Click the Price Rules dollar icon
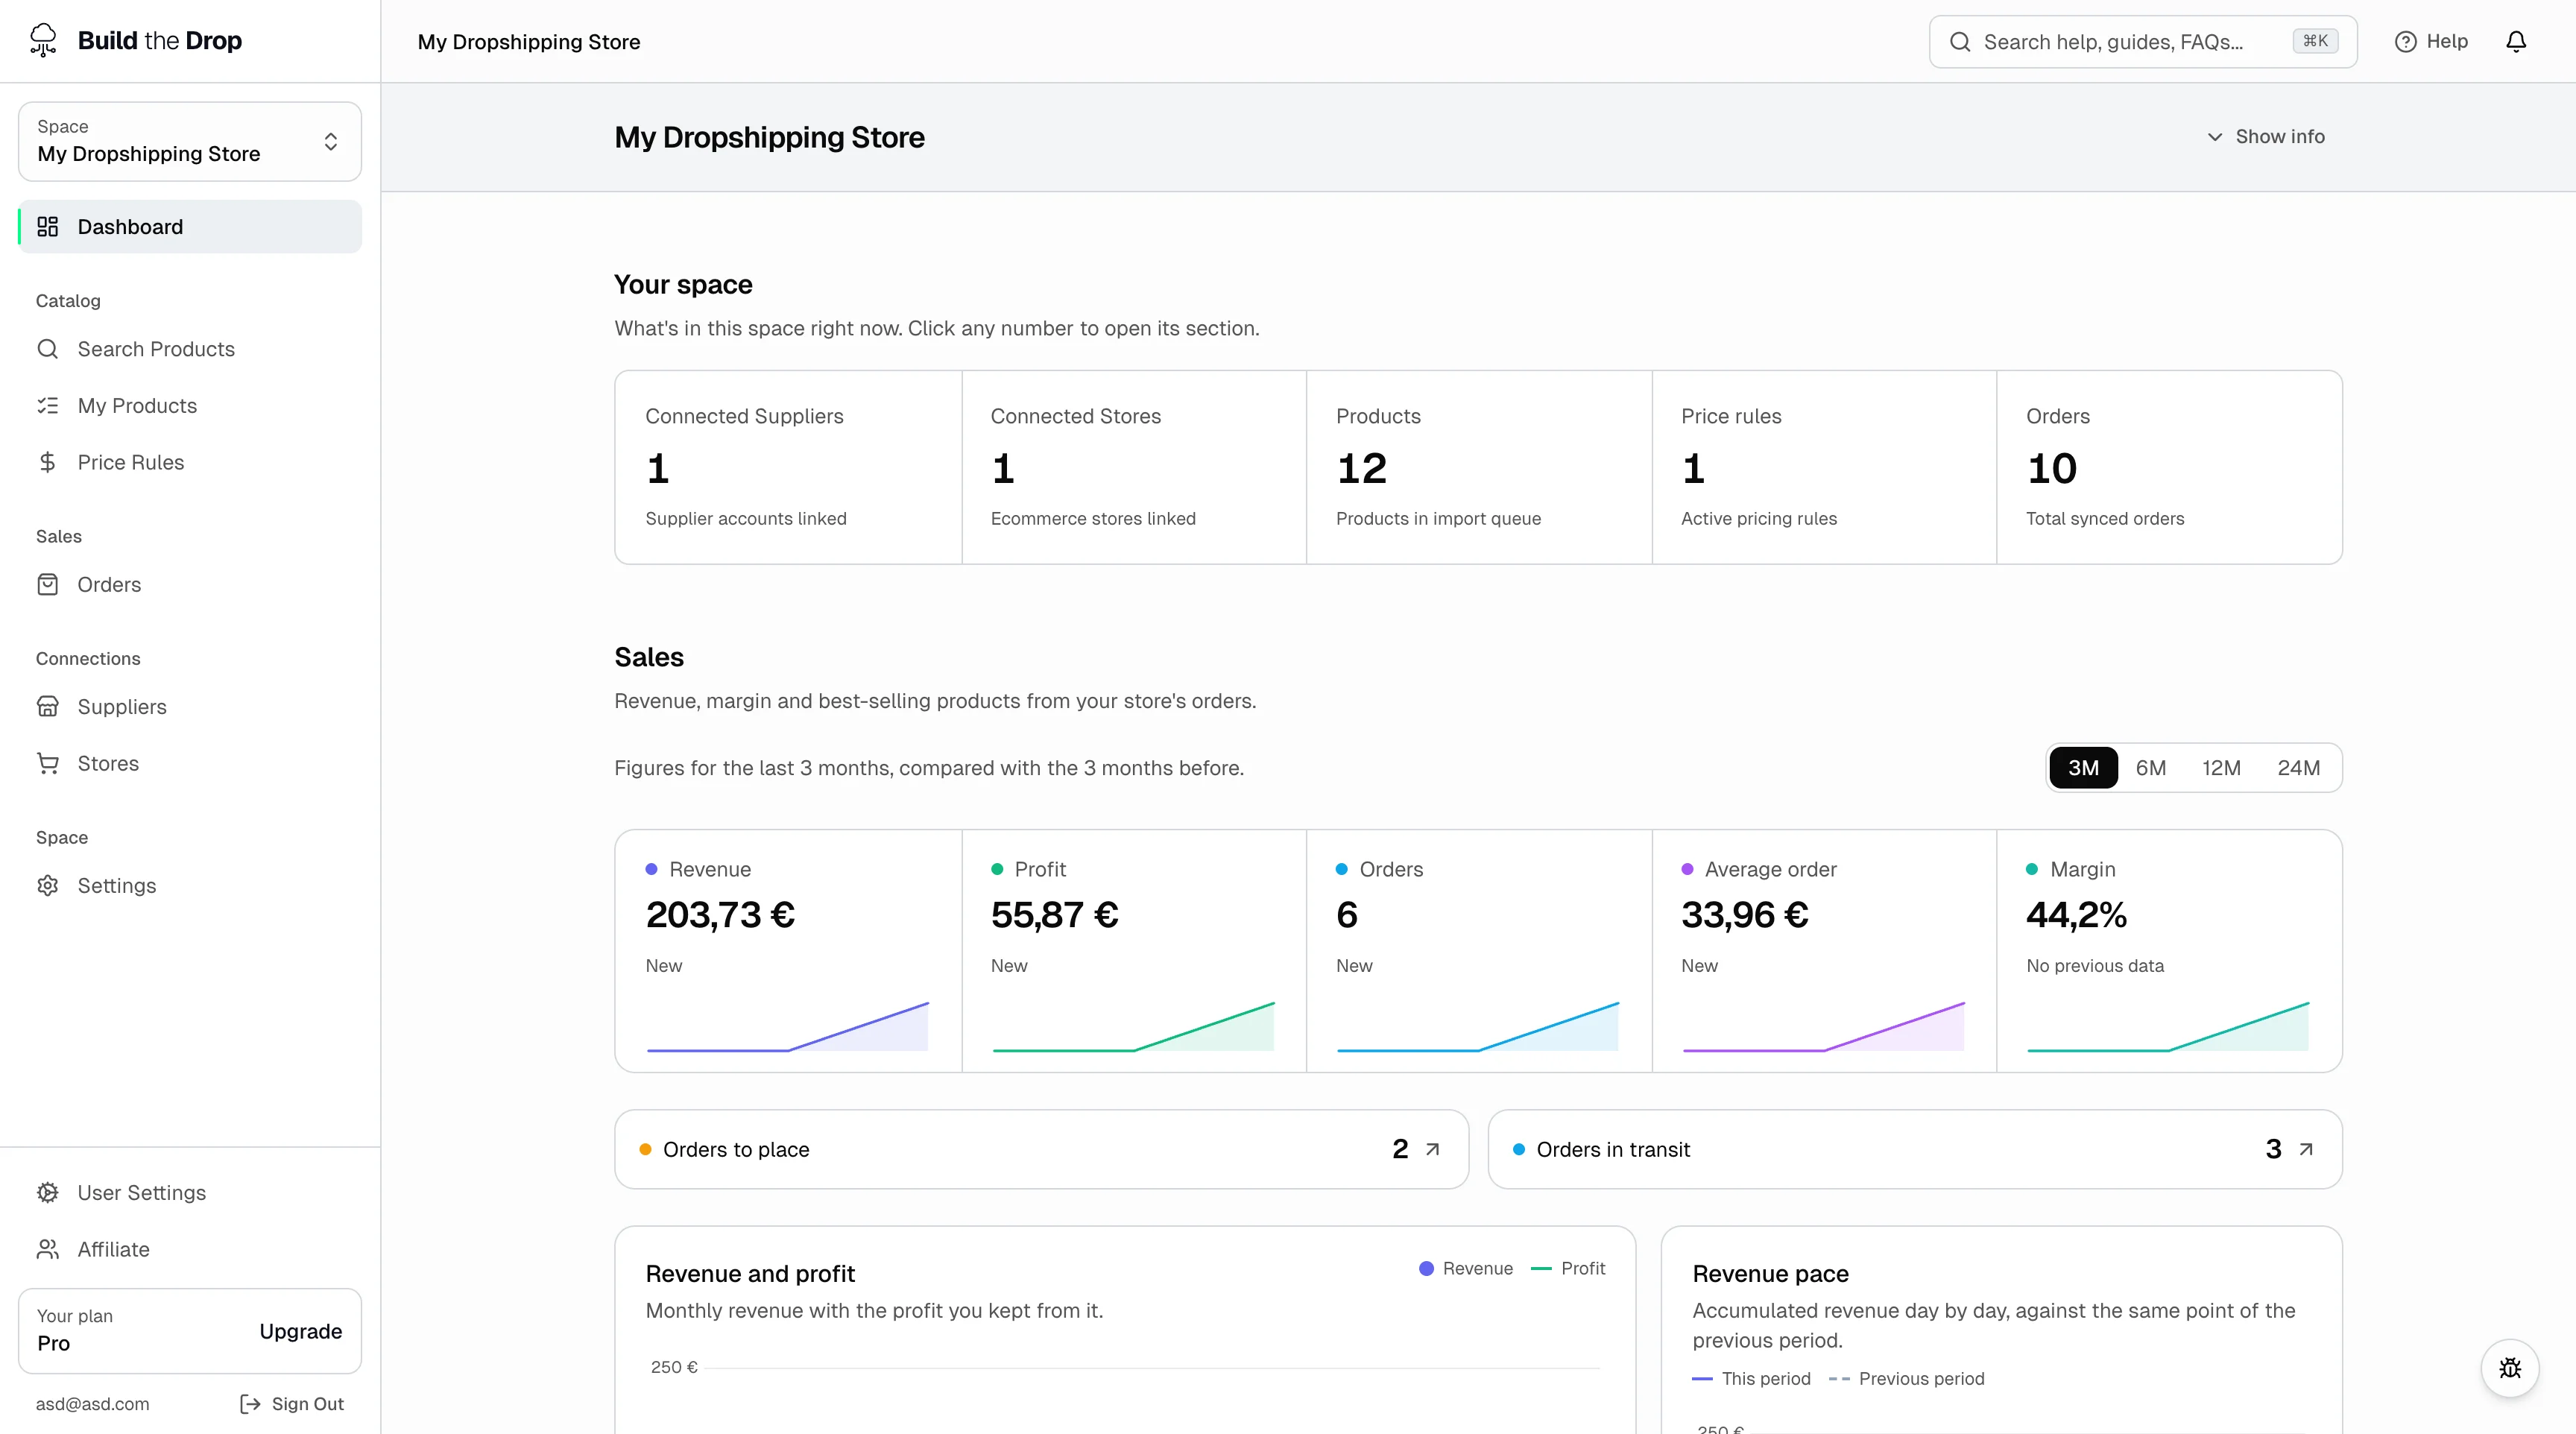 click(x=47, y=462)
